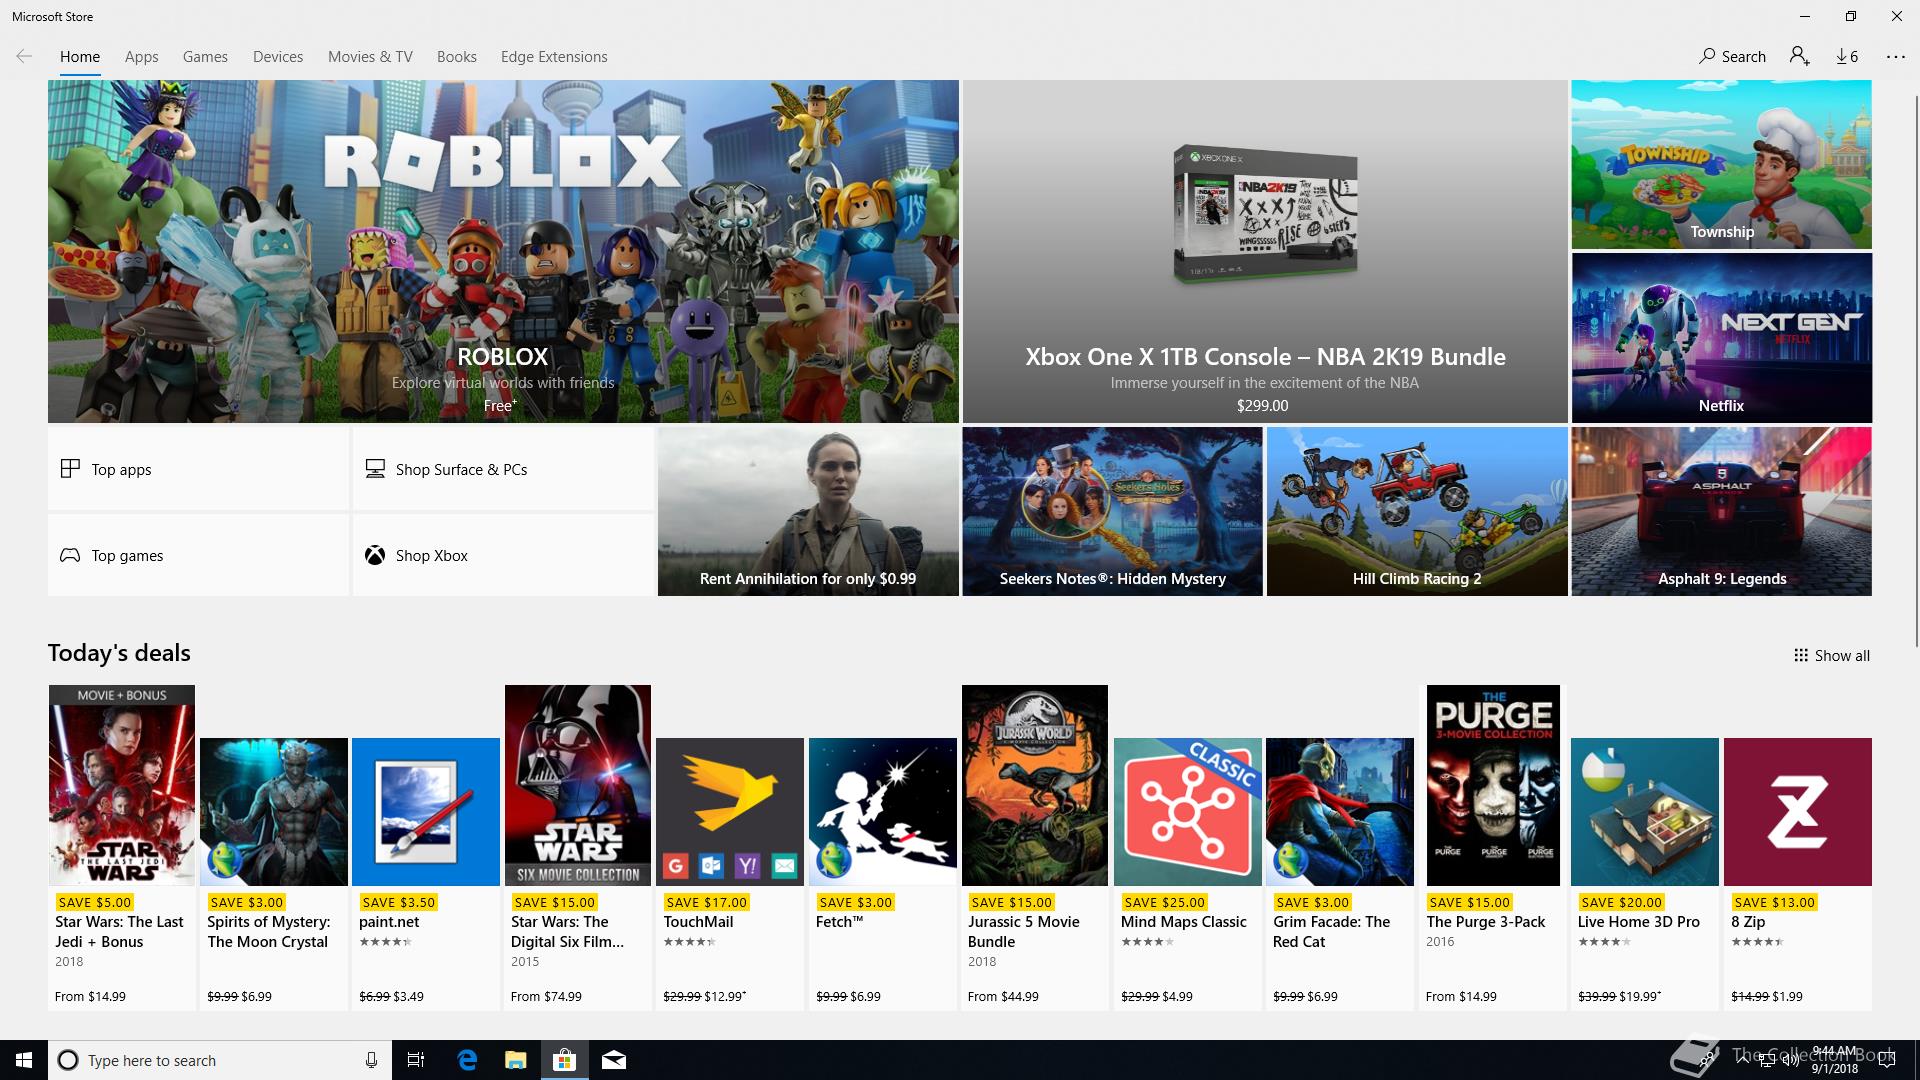
Task: Open The Purge 3-Pack poster
Action: click(x=1493, y=785)
